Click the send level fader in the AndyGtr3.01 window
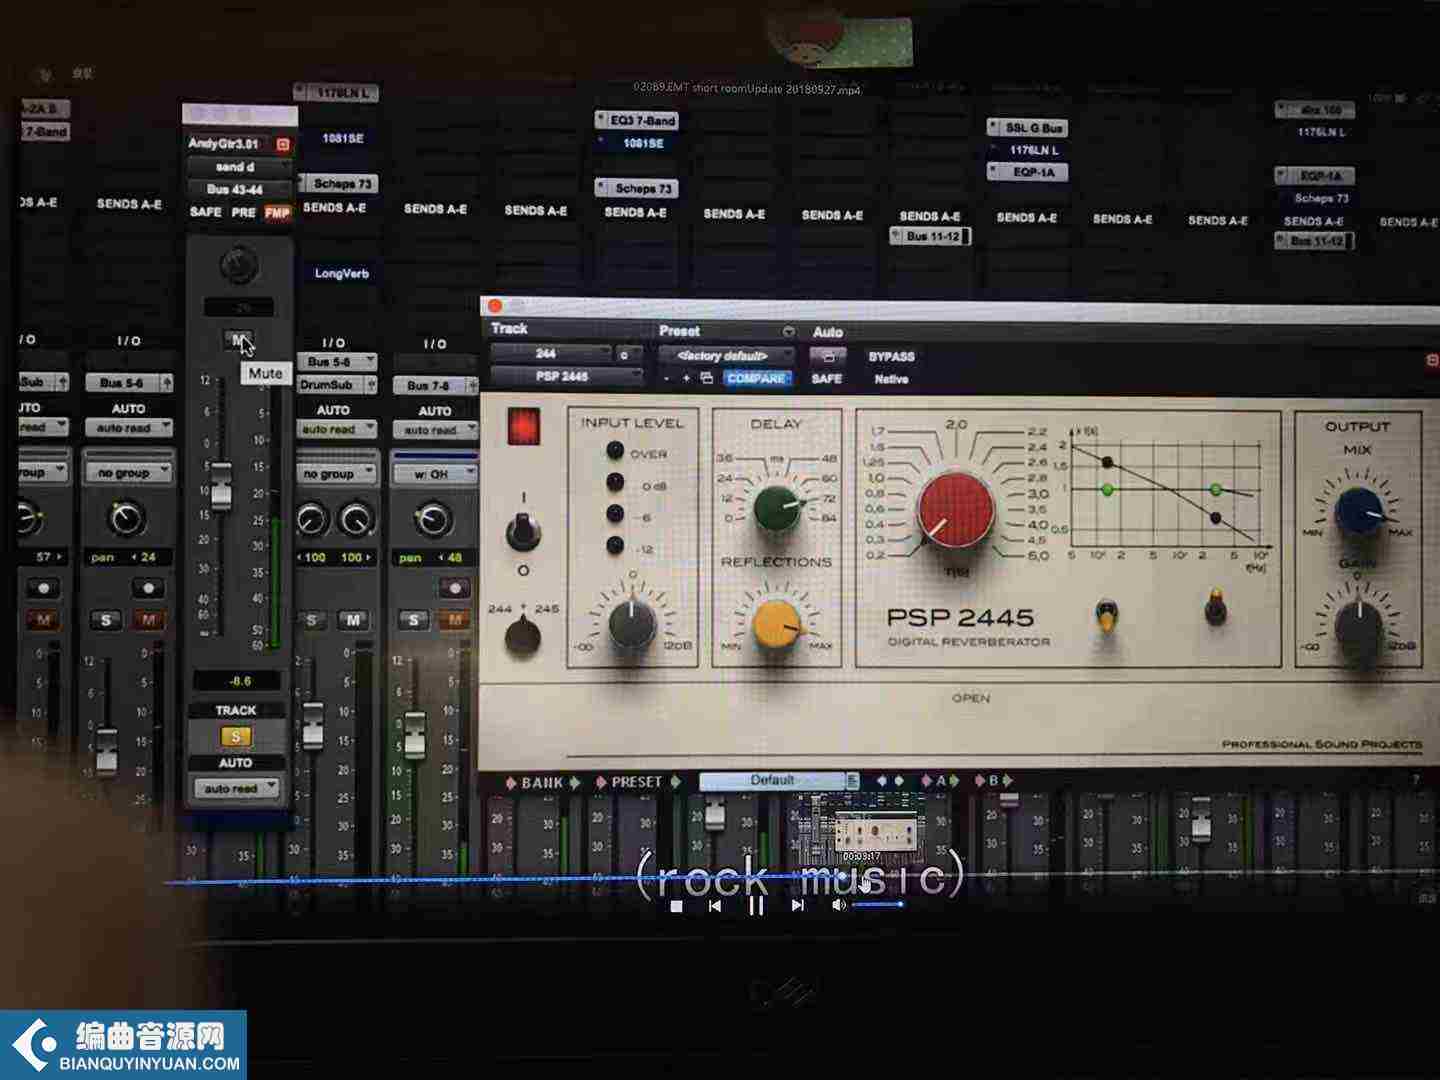Viewport: 1440px width, 1080px height. coord(220,485)
